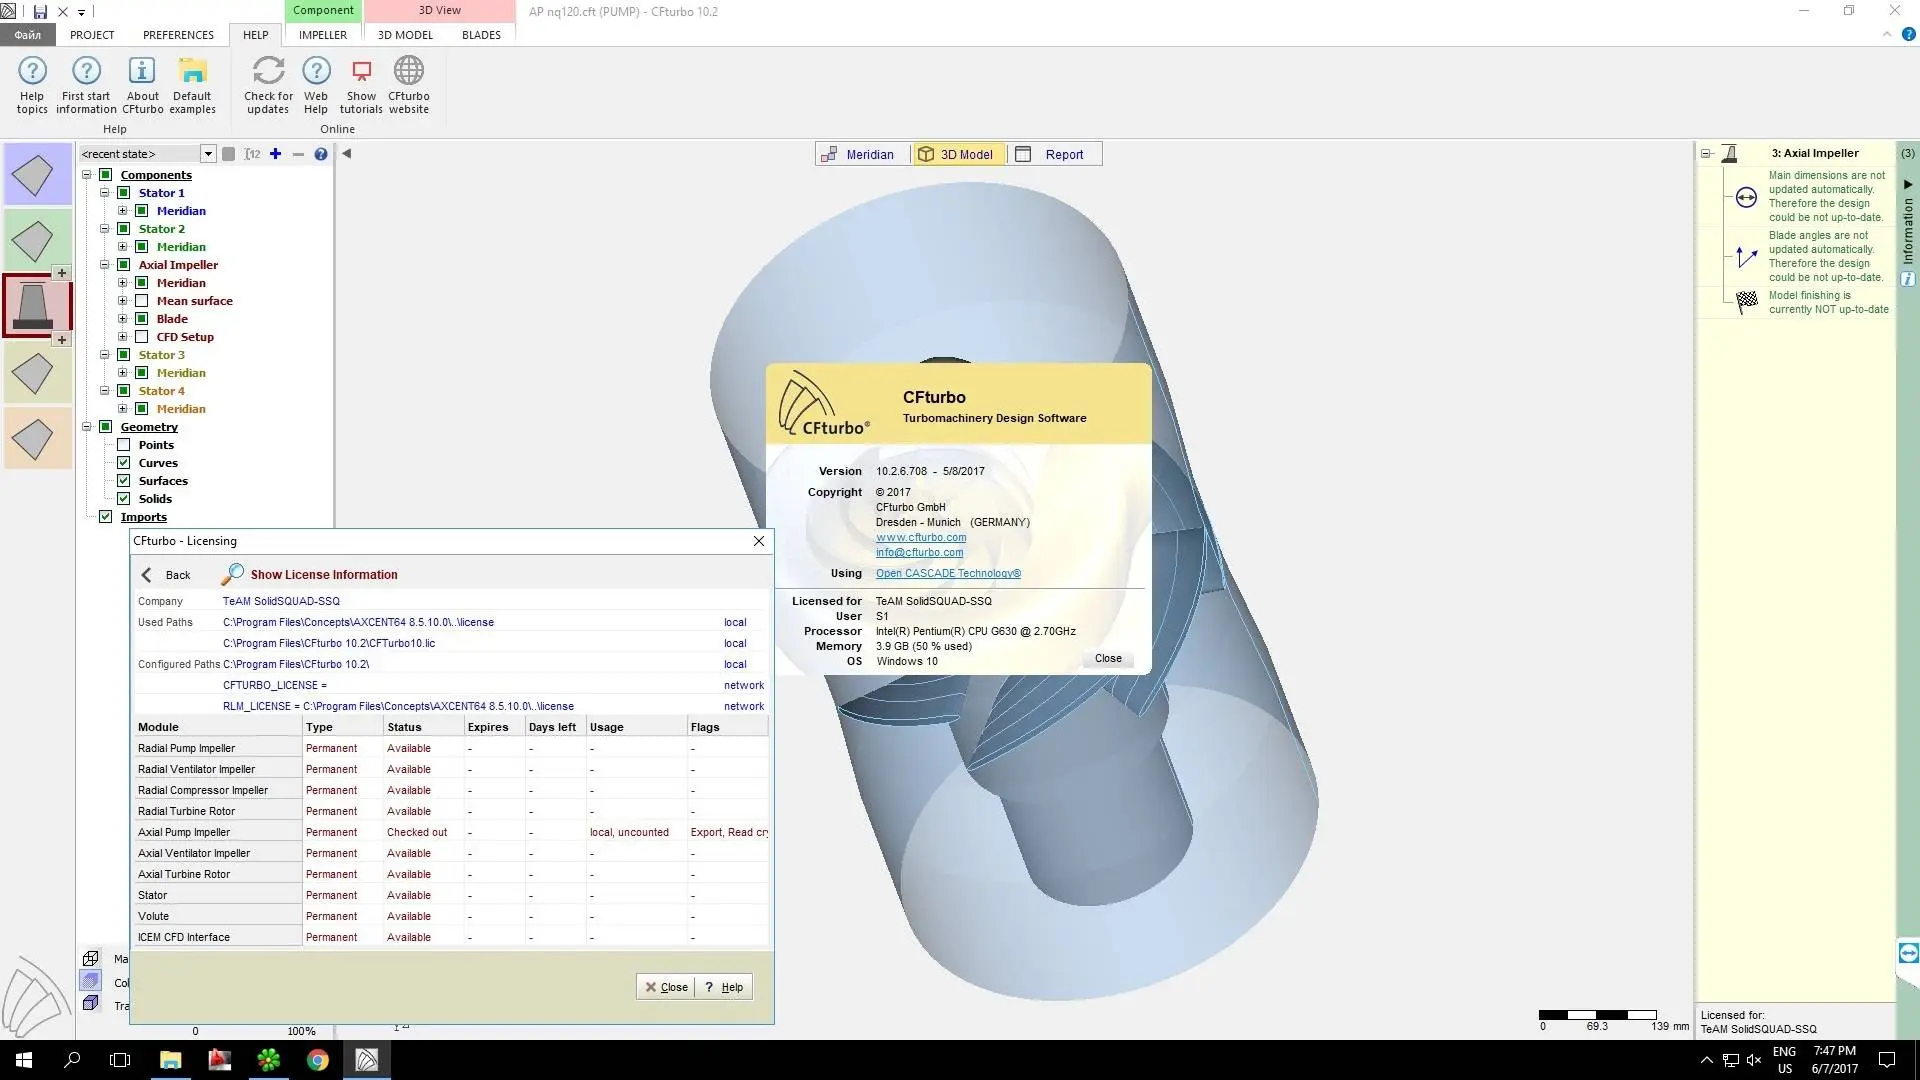Collapse the Stator 4 node
This screenshot has width=1920, height=1080.
[x=105, y=391]
